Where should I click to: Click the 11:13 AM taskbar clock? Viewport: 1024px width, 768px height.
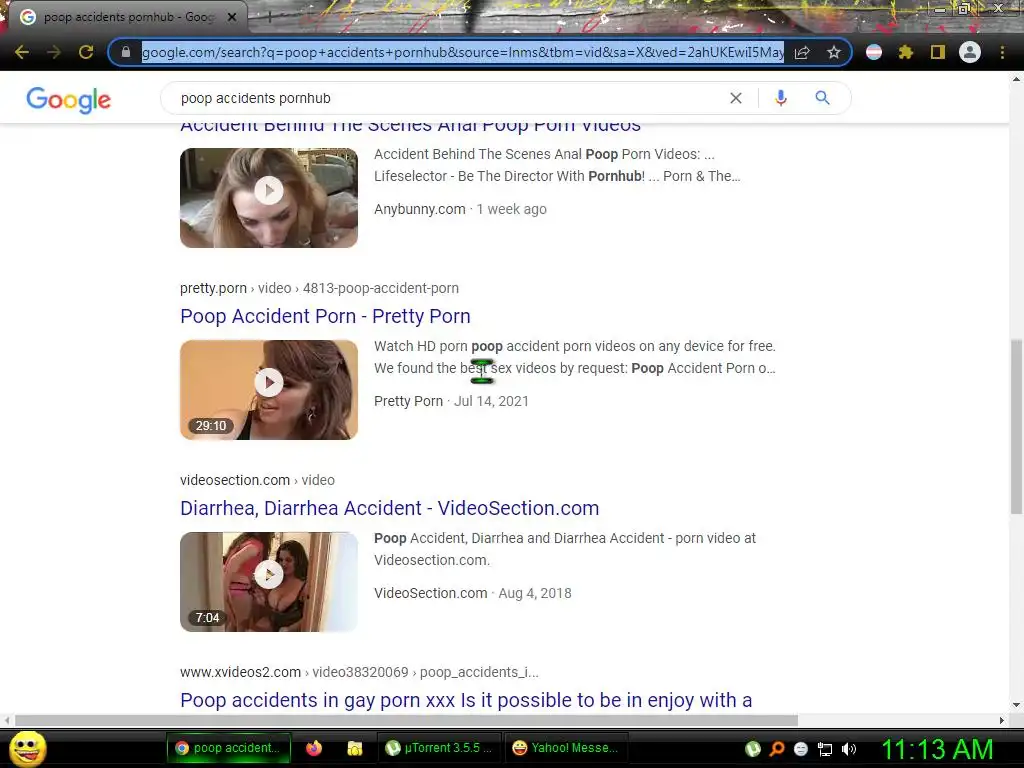click(938, 749)
